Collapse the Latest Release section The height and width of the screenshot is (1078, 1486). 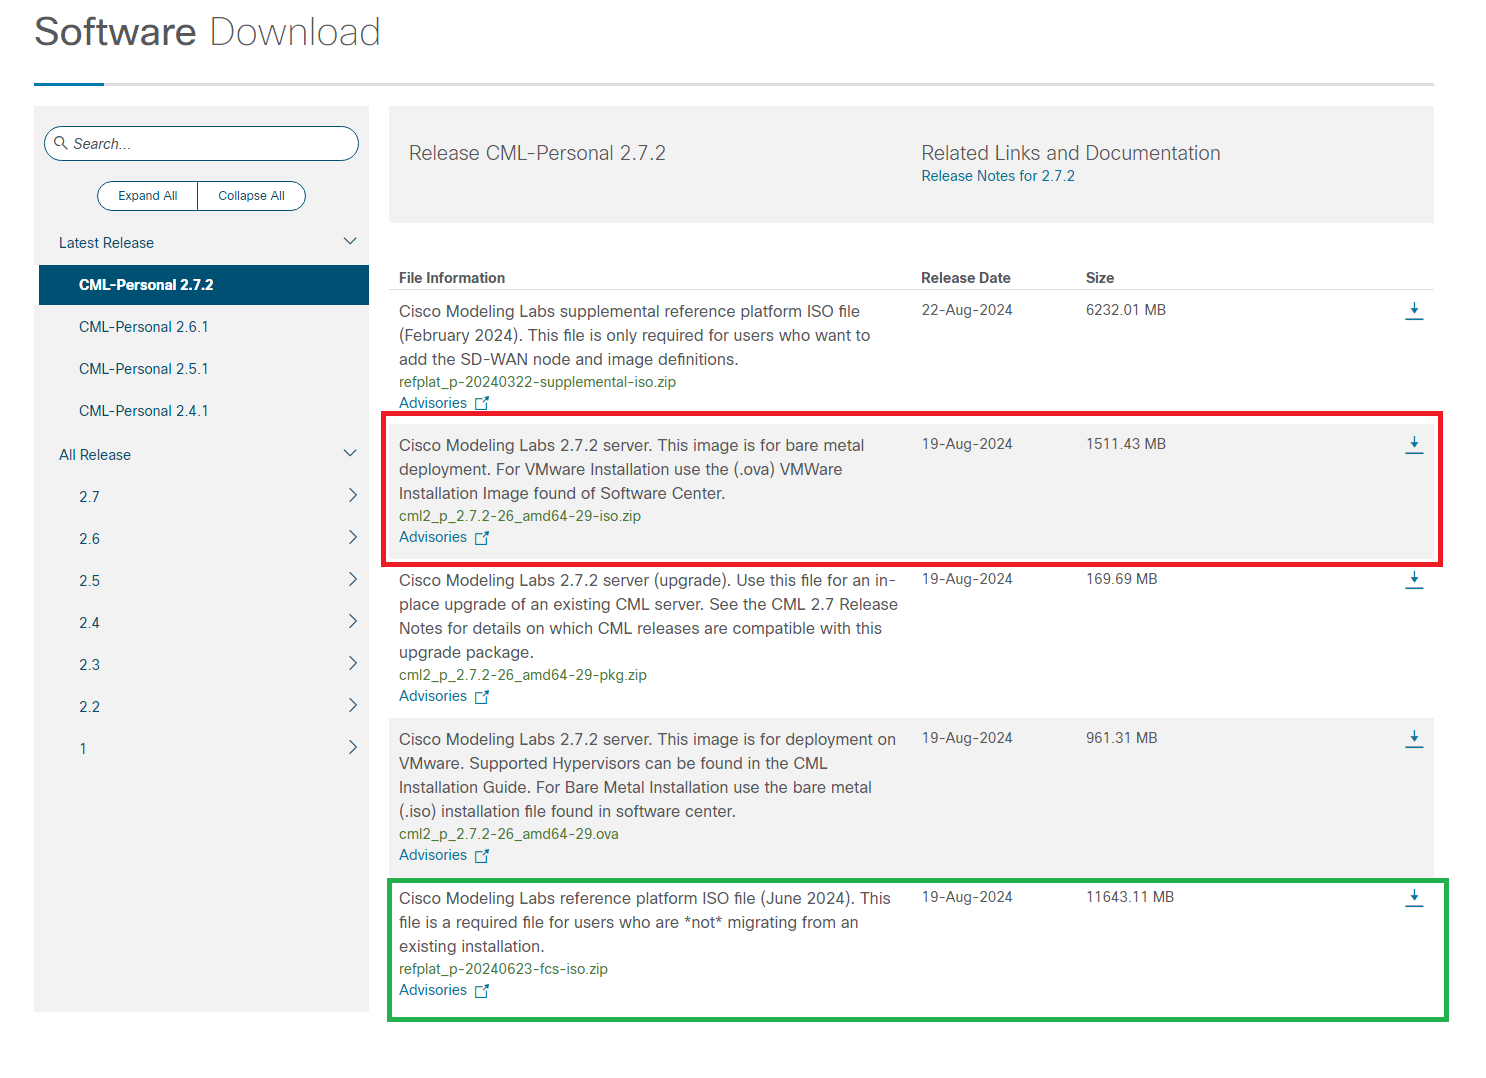[x=350, y=241]
